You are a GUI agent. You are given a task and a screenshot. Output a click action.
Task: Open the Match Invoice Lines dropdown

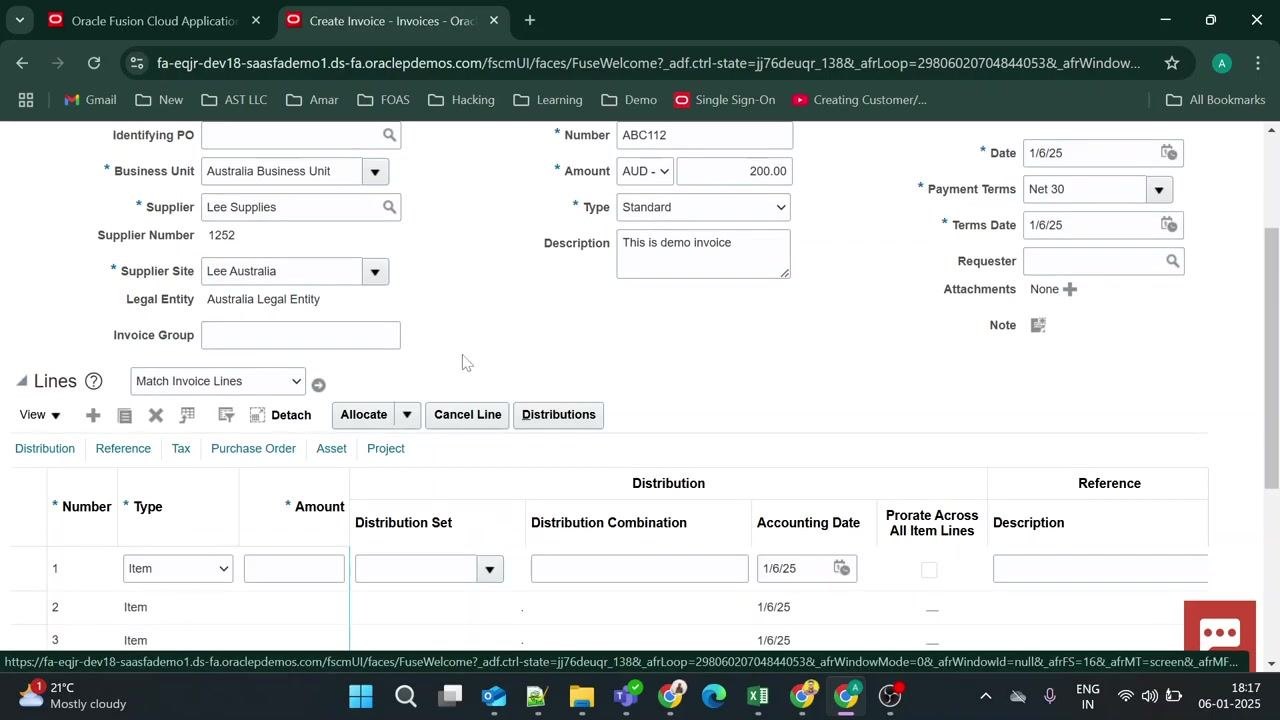click(218, 381)
